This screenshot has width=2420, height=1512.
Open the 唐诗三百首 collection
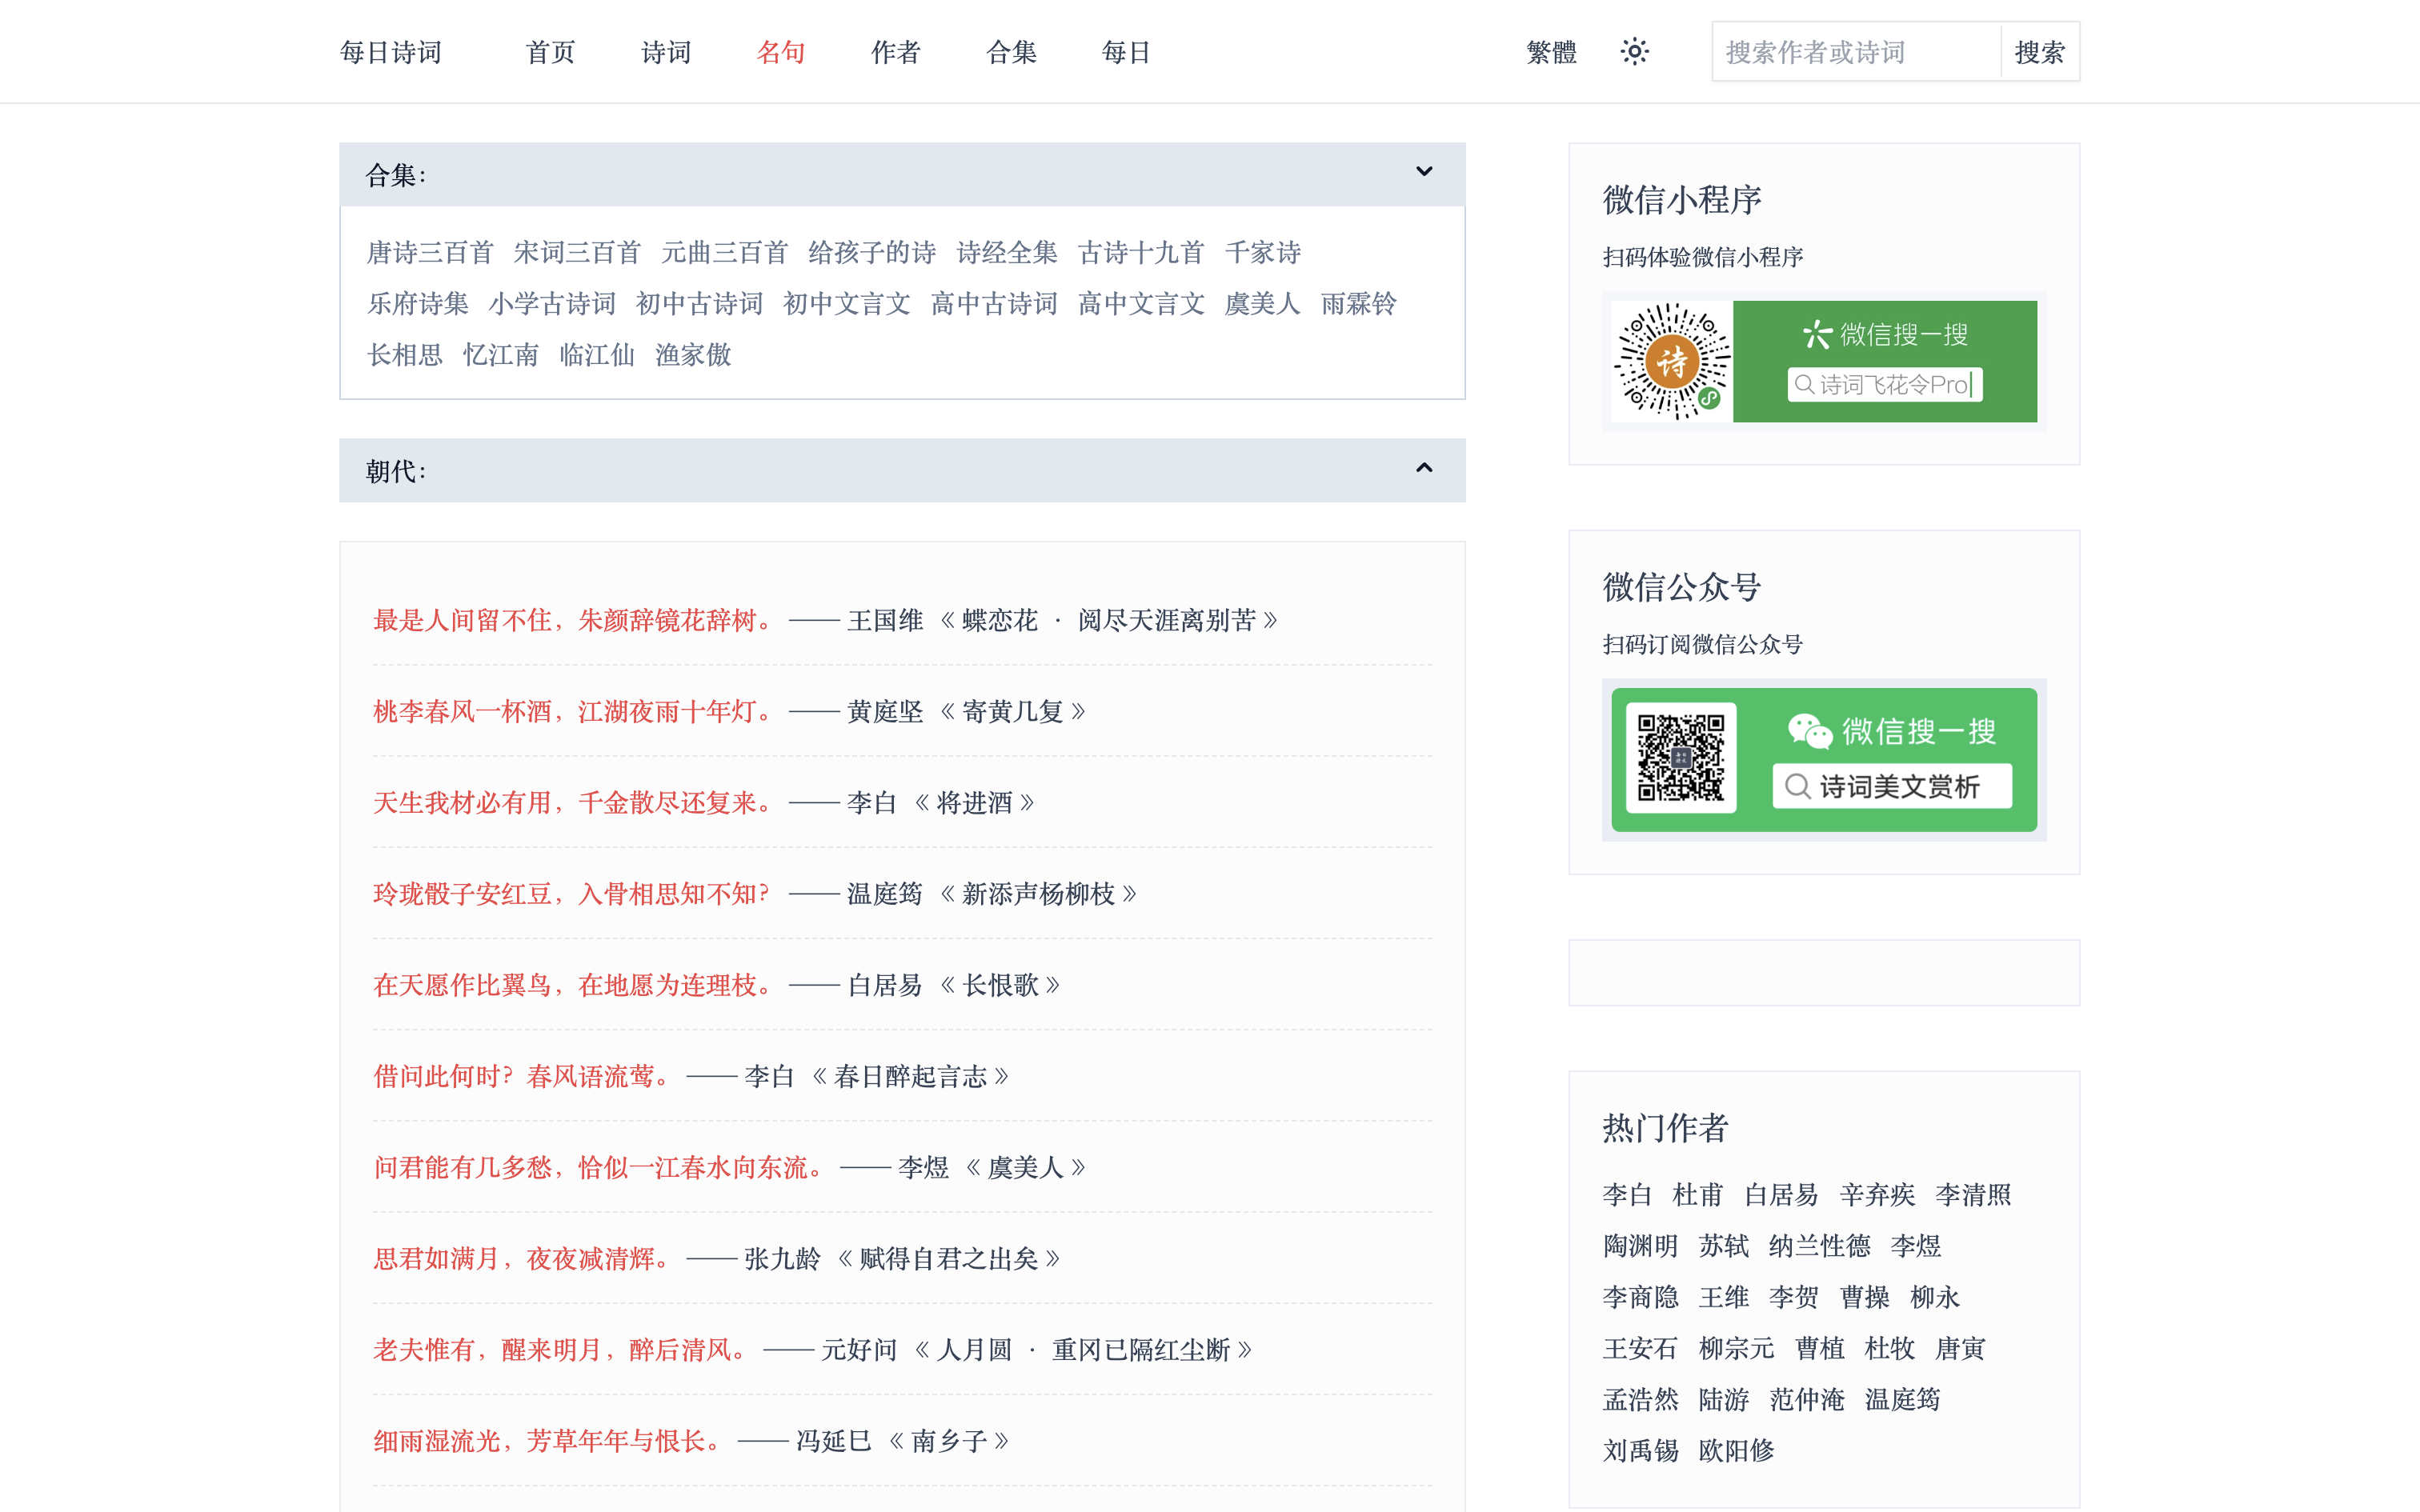click(x=429, y=252)
